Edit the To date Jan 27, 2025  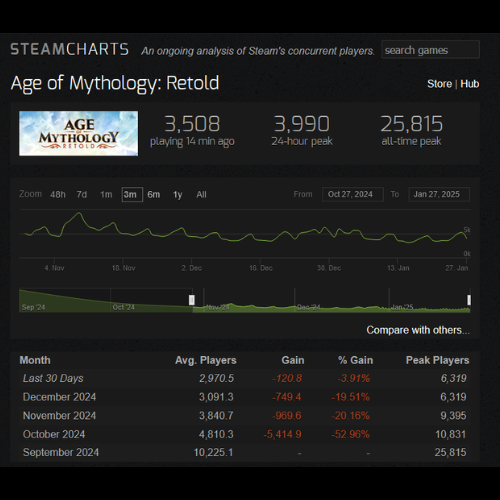click(x=439, y=194)
